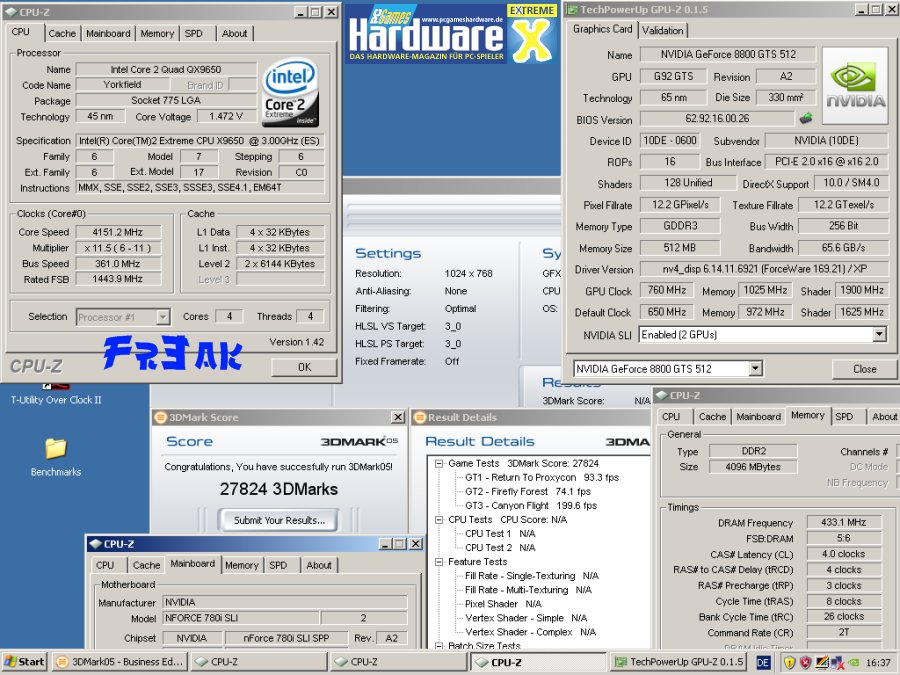Select GT1 - Return To Proxycon result row

[x=542, y=478]
